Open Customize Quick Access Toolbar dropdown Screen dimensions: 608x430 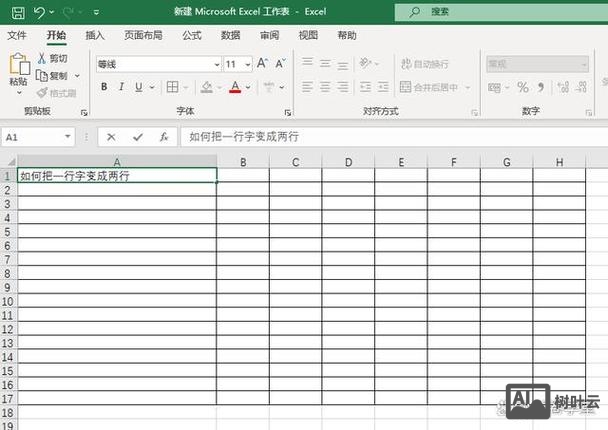(x=96, y=13)
